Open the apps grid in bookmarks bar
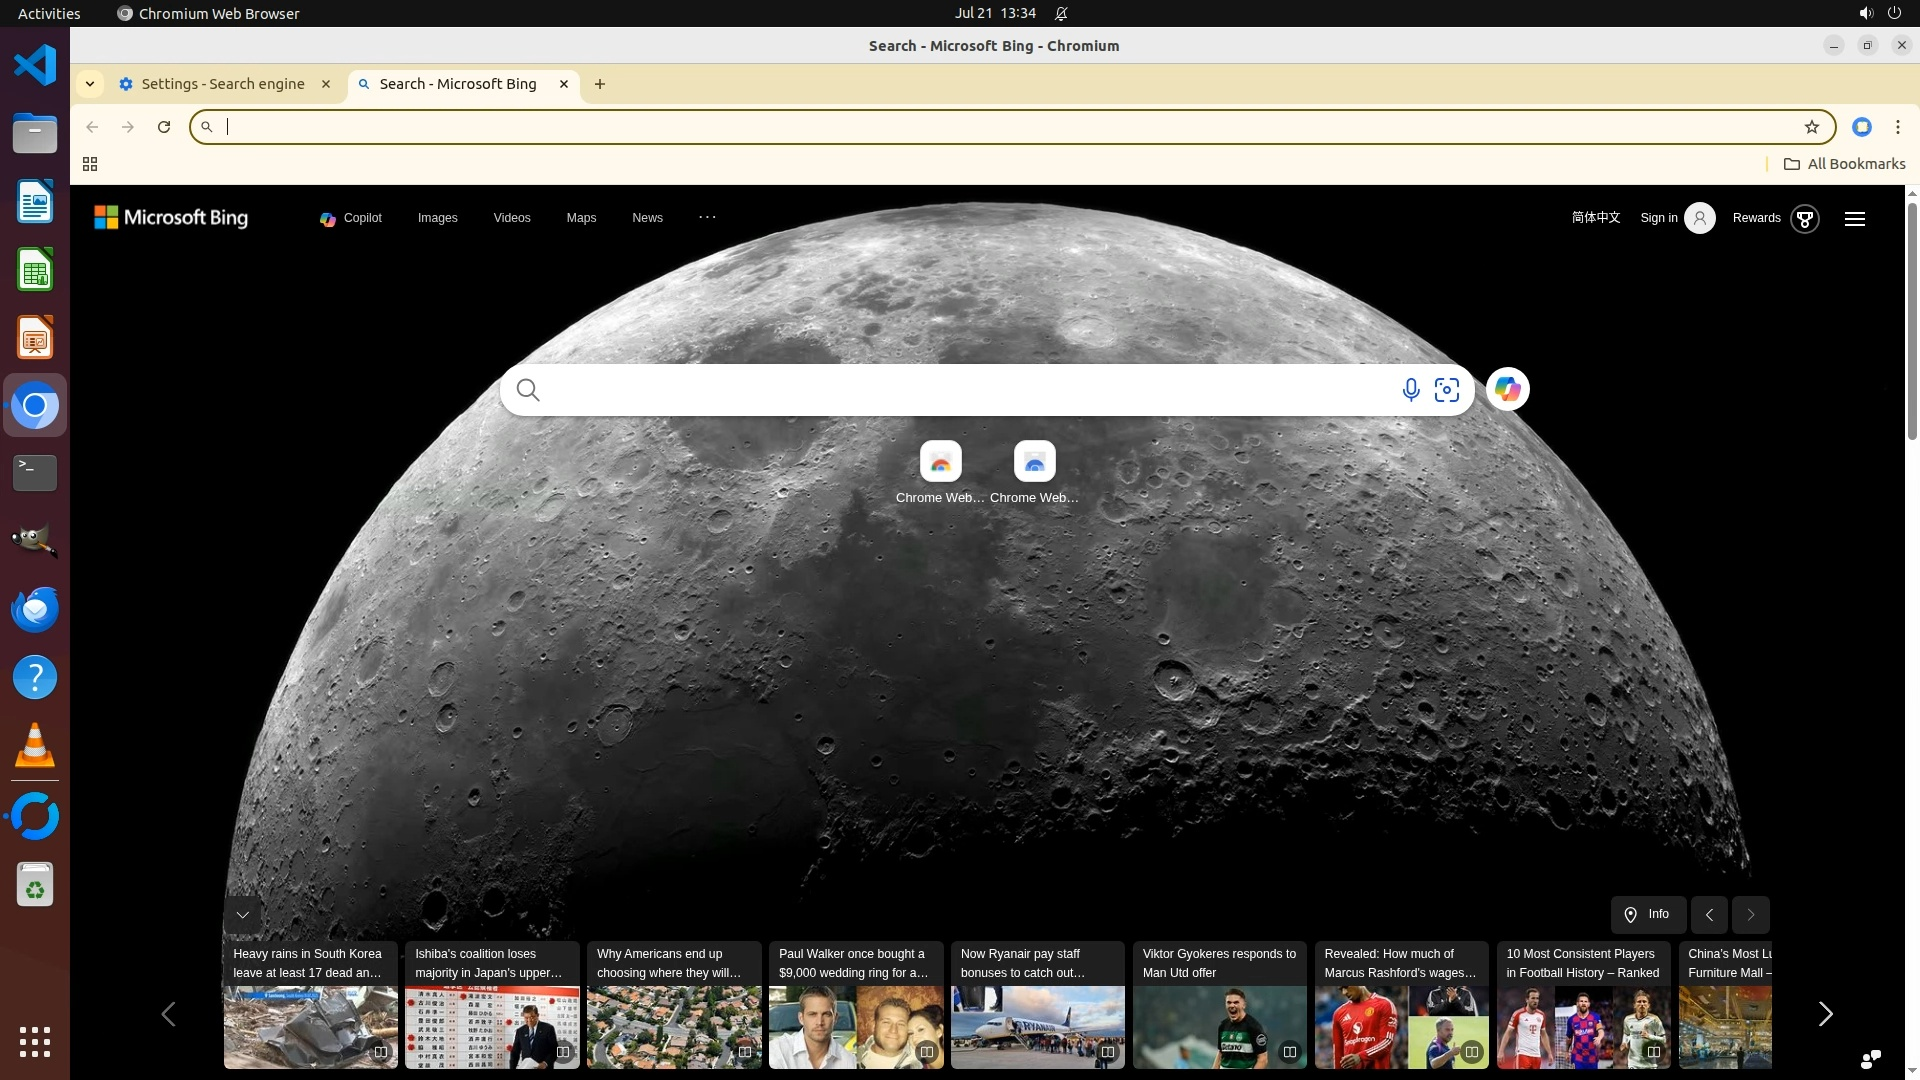Screen dimensions: 1920x1080 (90, 164)
